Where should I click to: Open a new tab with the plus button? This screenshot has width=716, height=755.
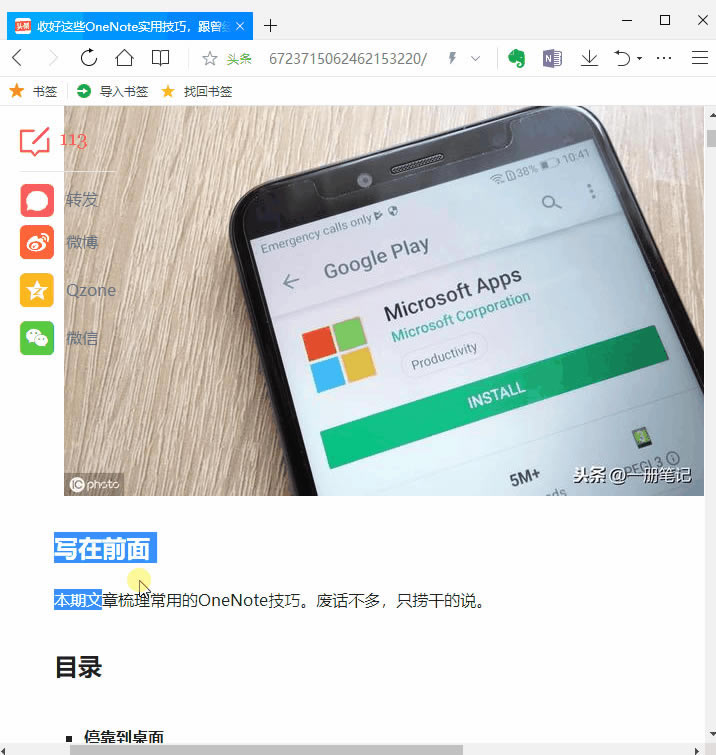pyautogui.click(x=271, y=26)
